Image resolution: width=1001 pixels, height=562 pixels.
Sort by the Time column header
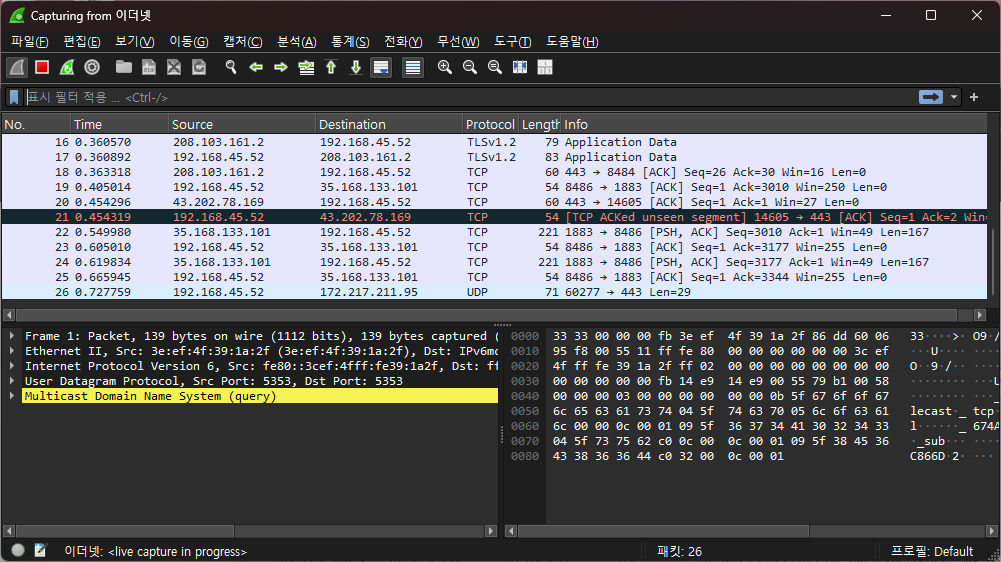click(x=119, y=125)
